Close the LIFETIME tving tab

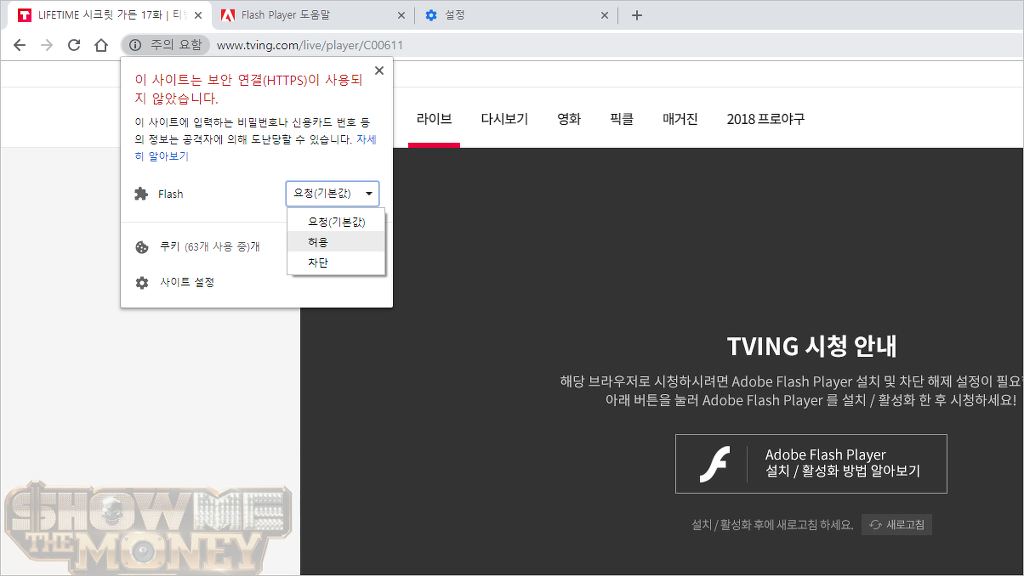tap(199, 15)
